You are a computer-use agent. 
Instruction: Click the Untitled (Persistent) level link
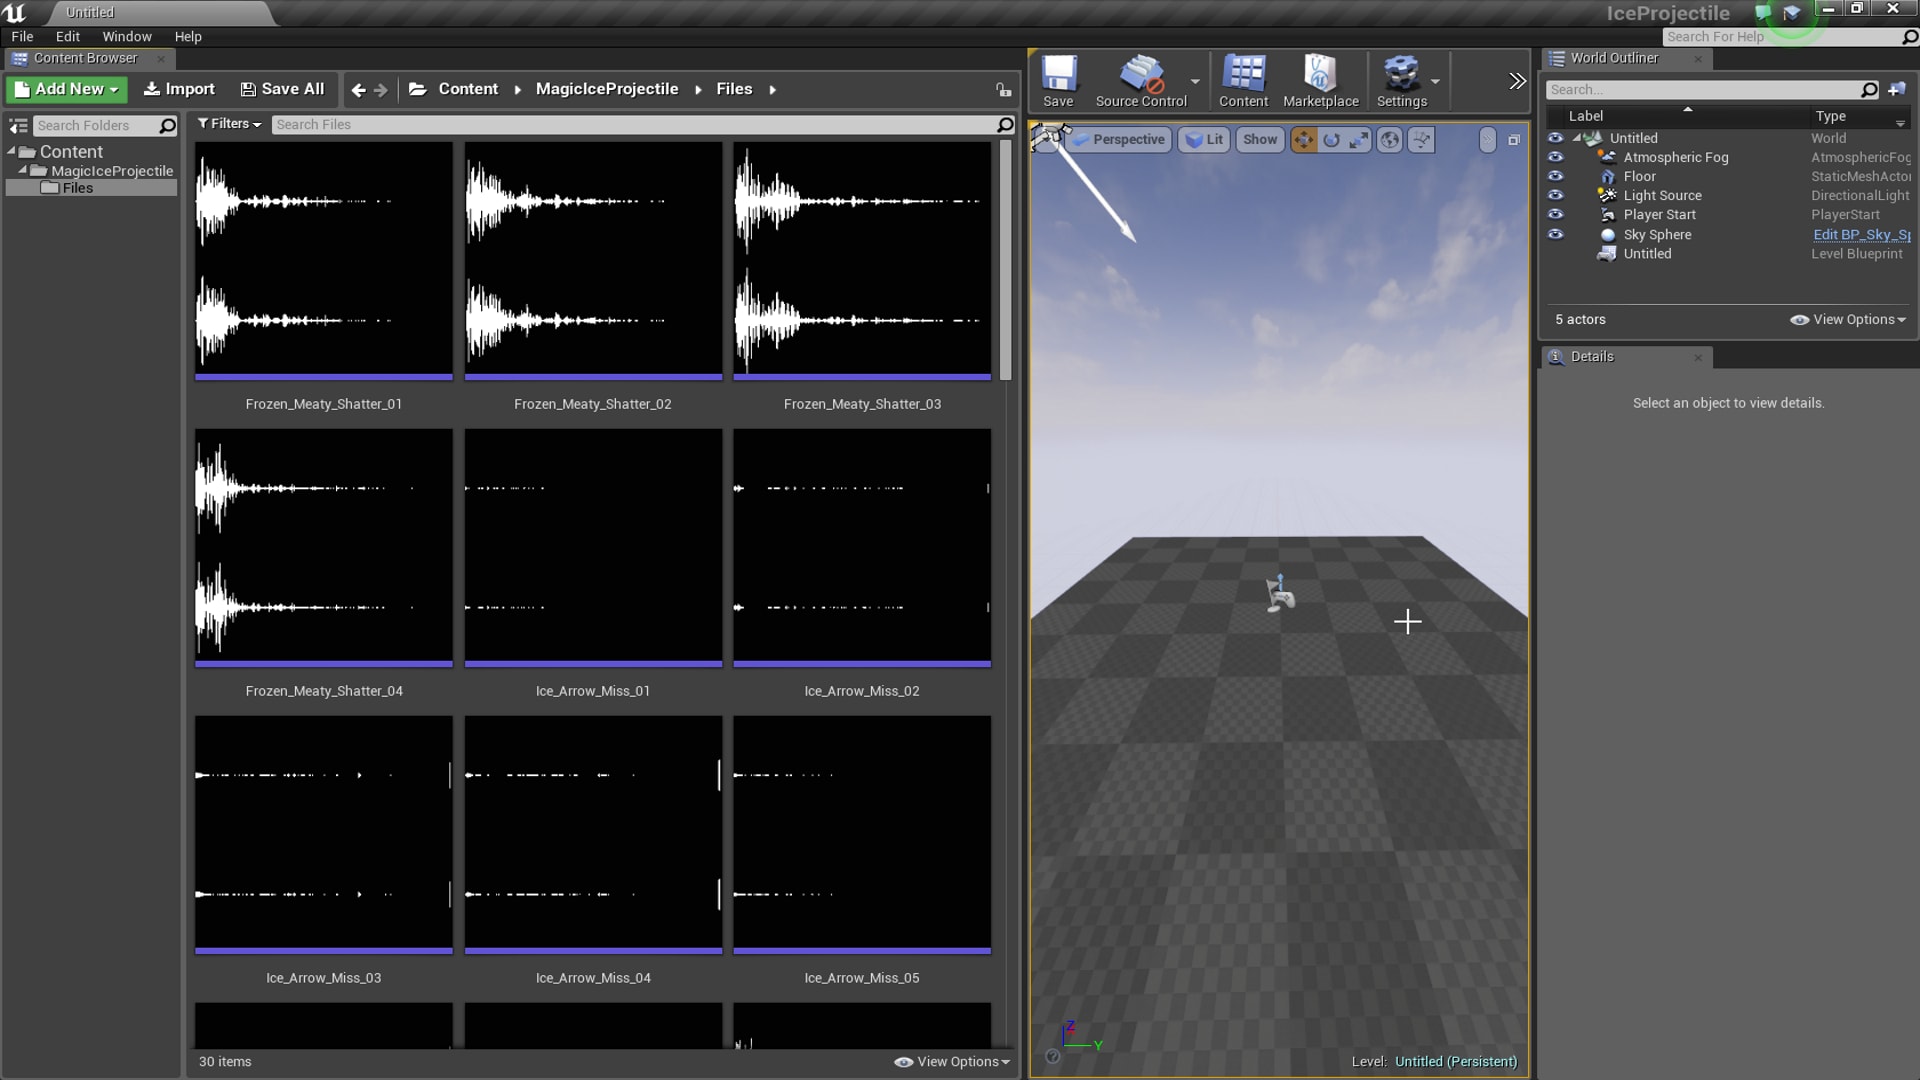pyautogui.click(x=1456, y=1062)
